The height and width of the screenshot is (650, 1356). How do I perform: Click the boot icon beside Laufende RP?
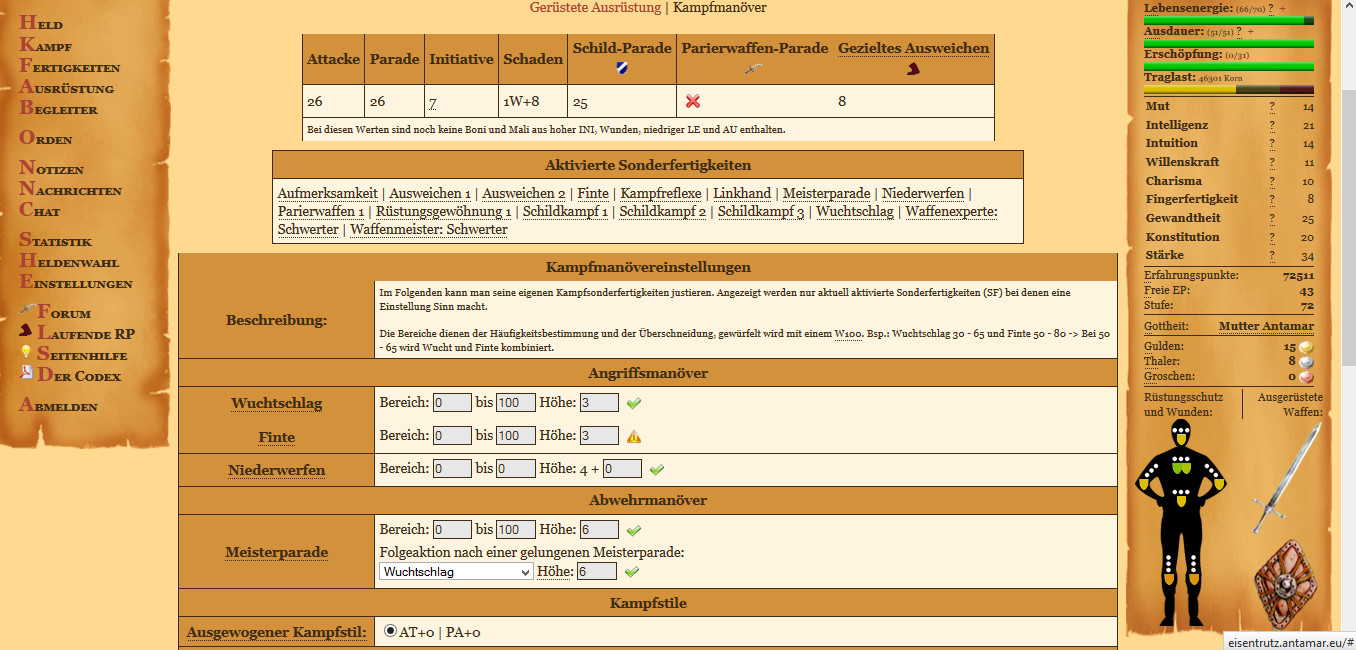tap(27, 331)
